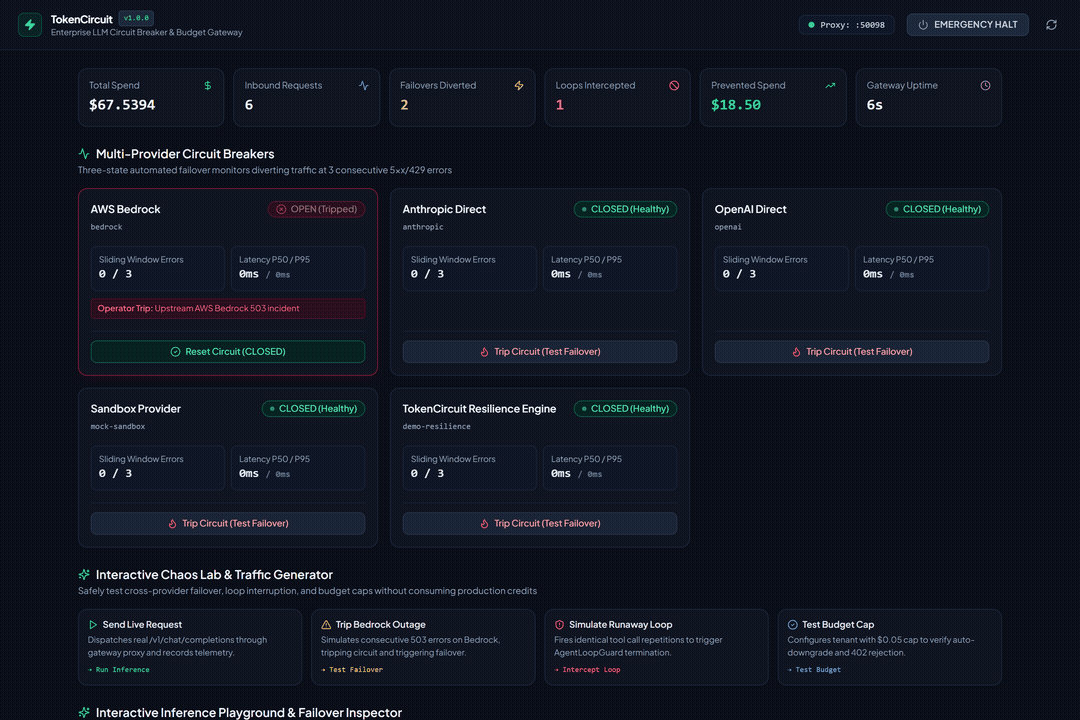Click the Failovers Diverted count 2
1080x720 pixels.
(x=404, y=105)
